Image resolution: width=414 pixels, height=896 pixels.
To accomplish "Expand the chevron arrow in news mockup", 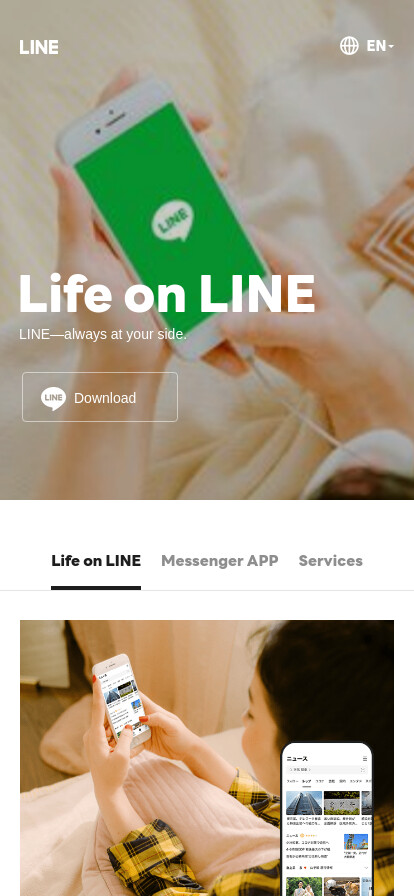I will click(x=366, y=868).
